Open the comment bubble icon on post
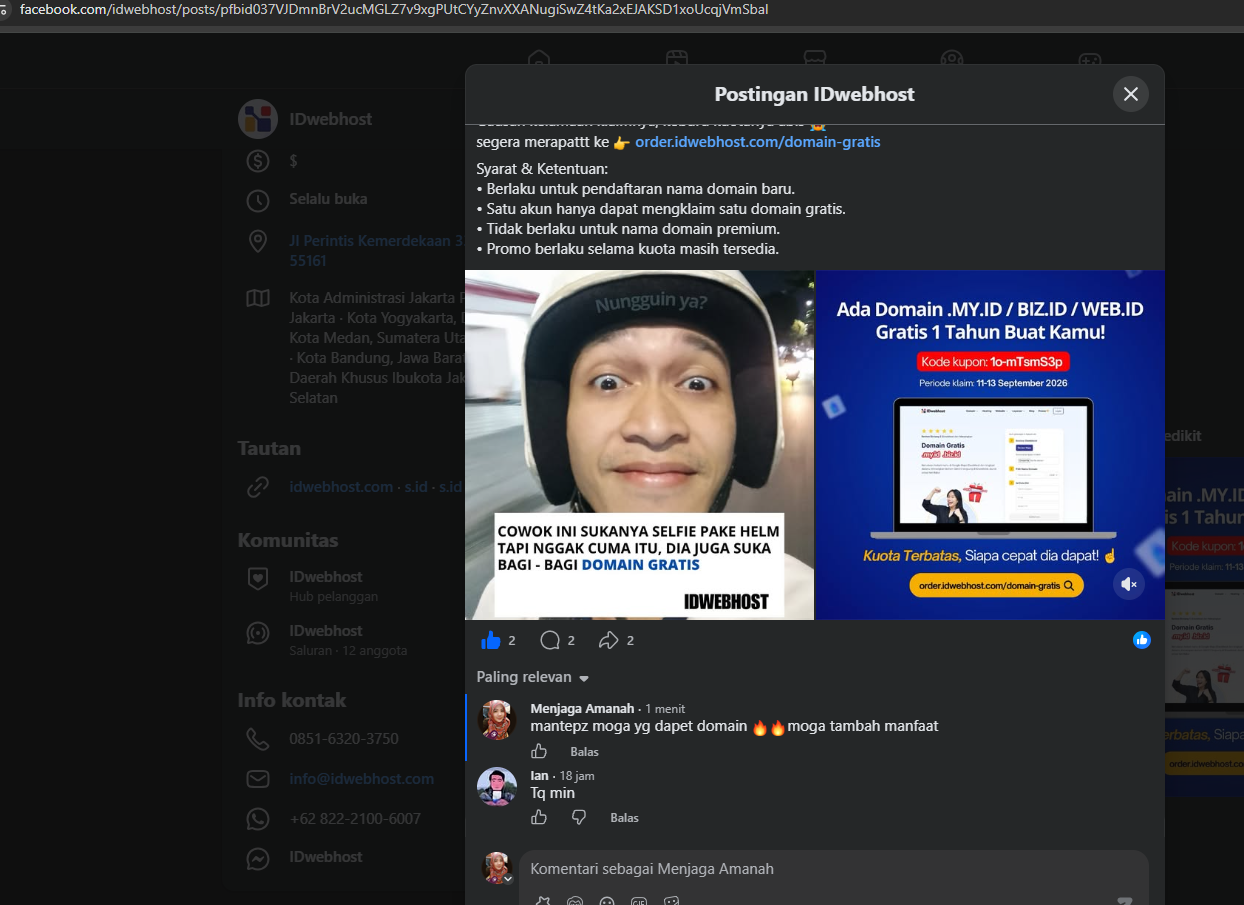This screenshot has height=905, width=1244. 550,640
